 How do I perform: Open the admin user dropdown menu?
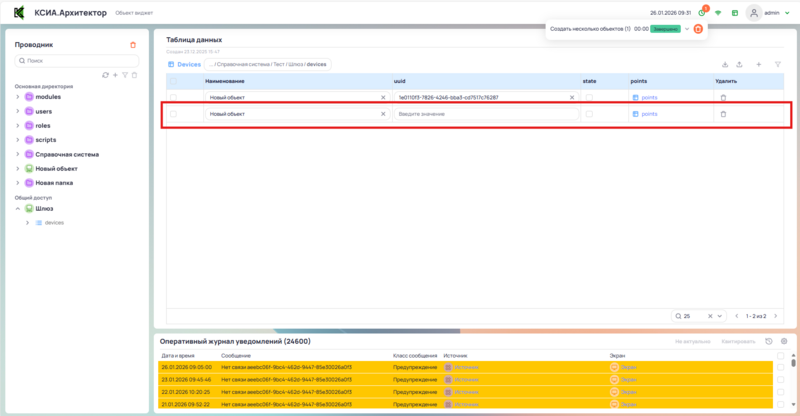(x=775, y=13)
